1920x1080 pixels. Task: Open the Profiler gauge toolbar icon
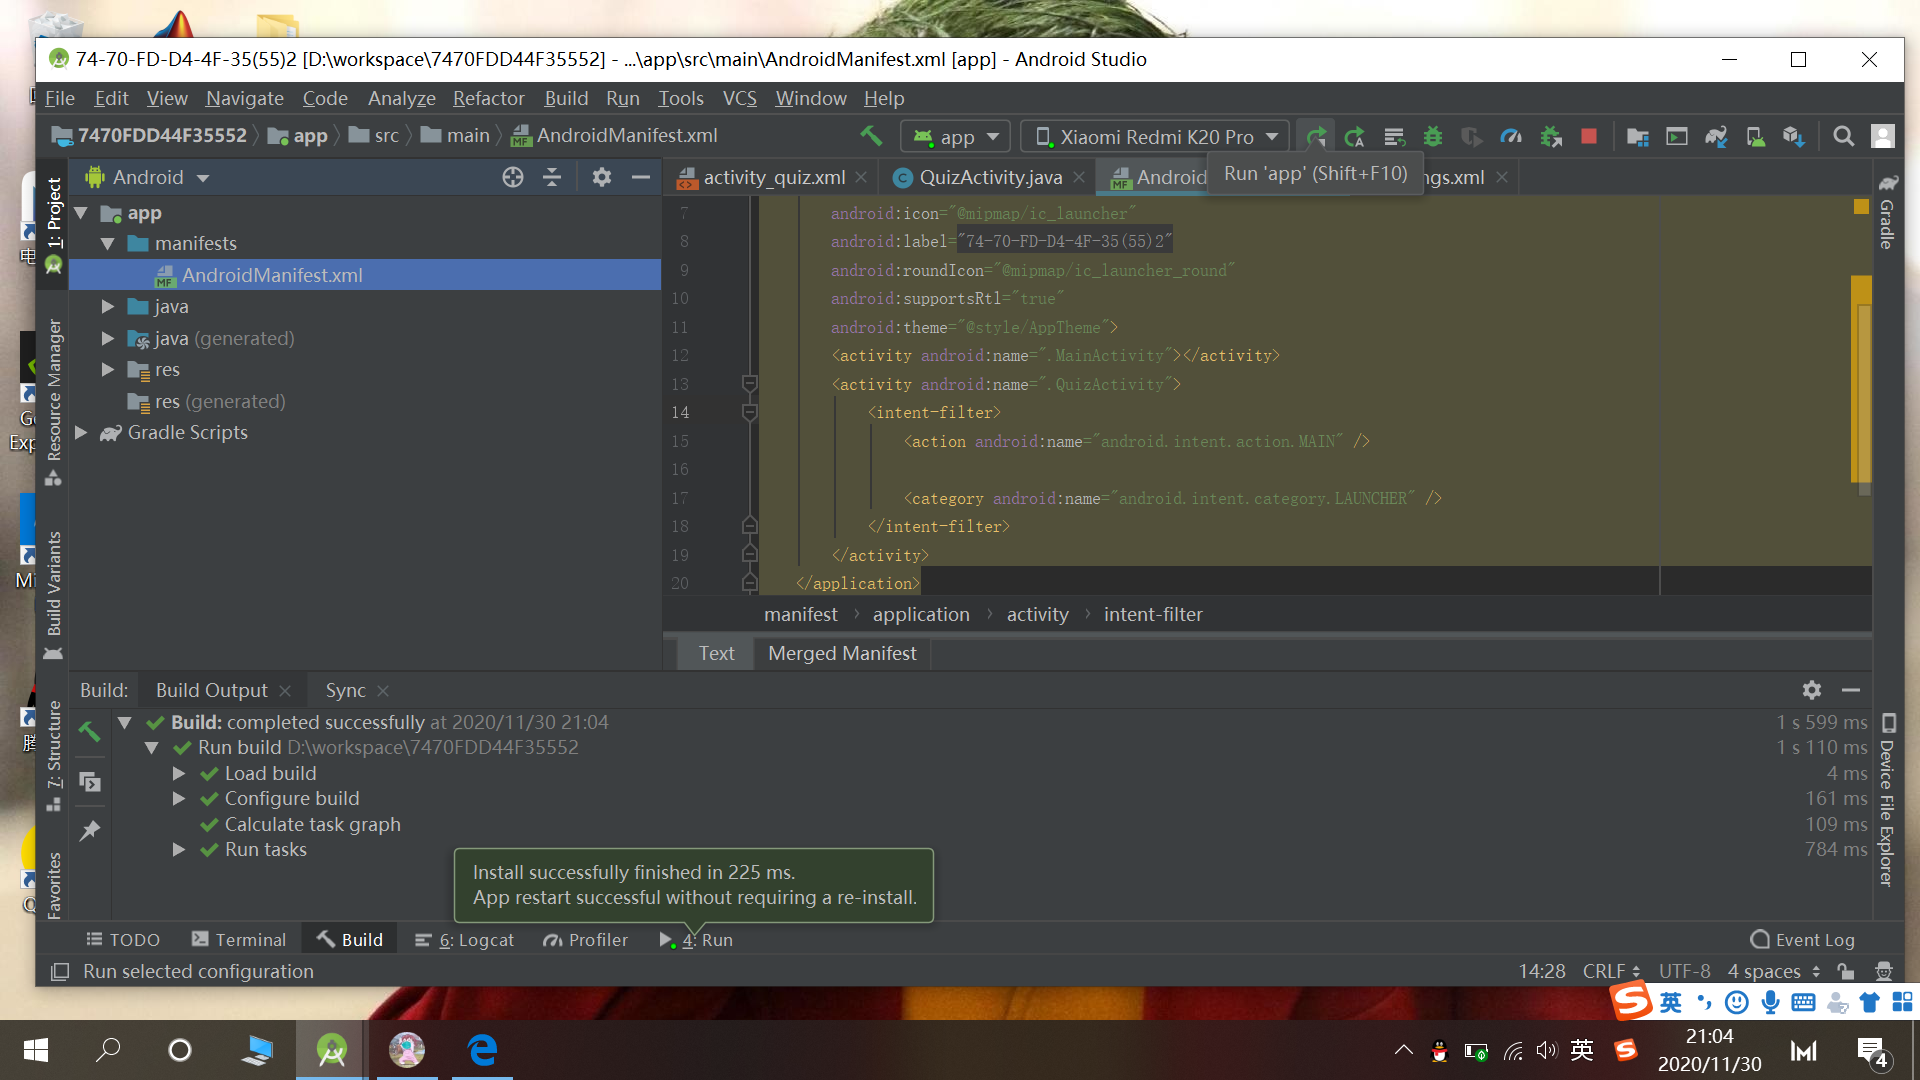[1511, 137]
